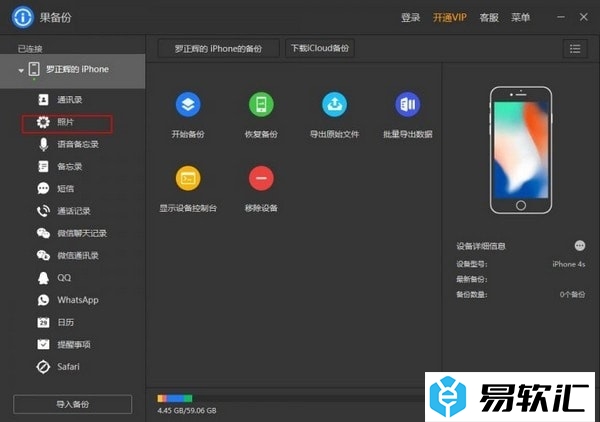Click the 恢复备份 restore backup icon
The width and height of the screenshot is (600, 422).
tap(261, 104)
